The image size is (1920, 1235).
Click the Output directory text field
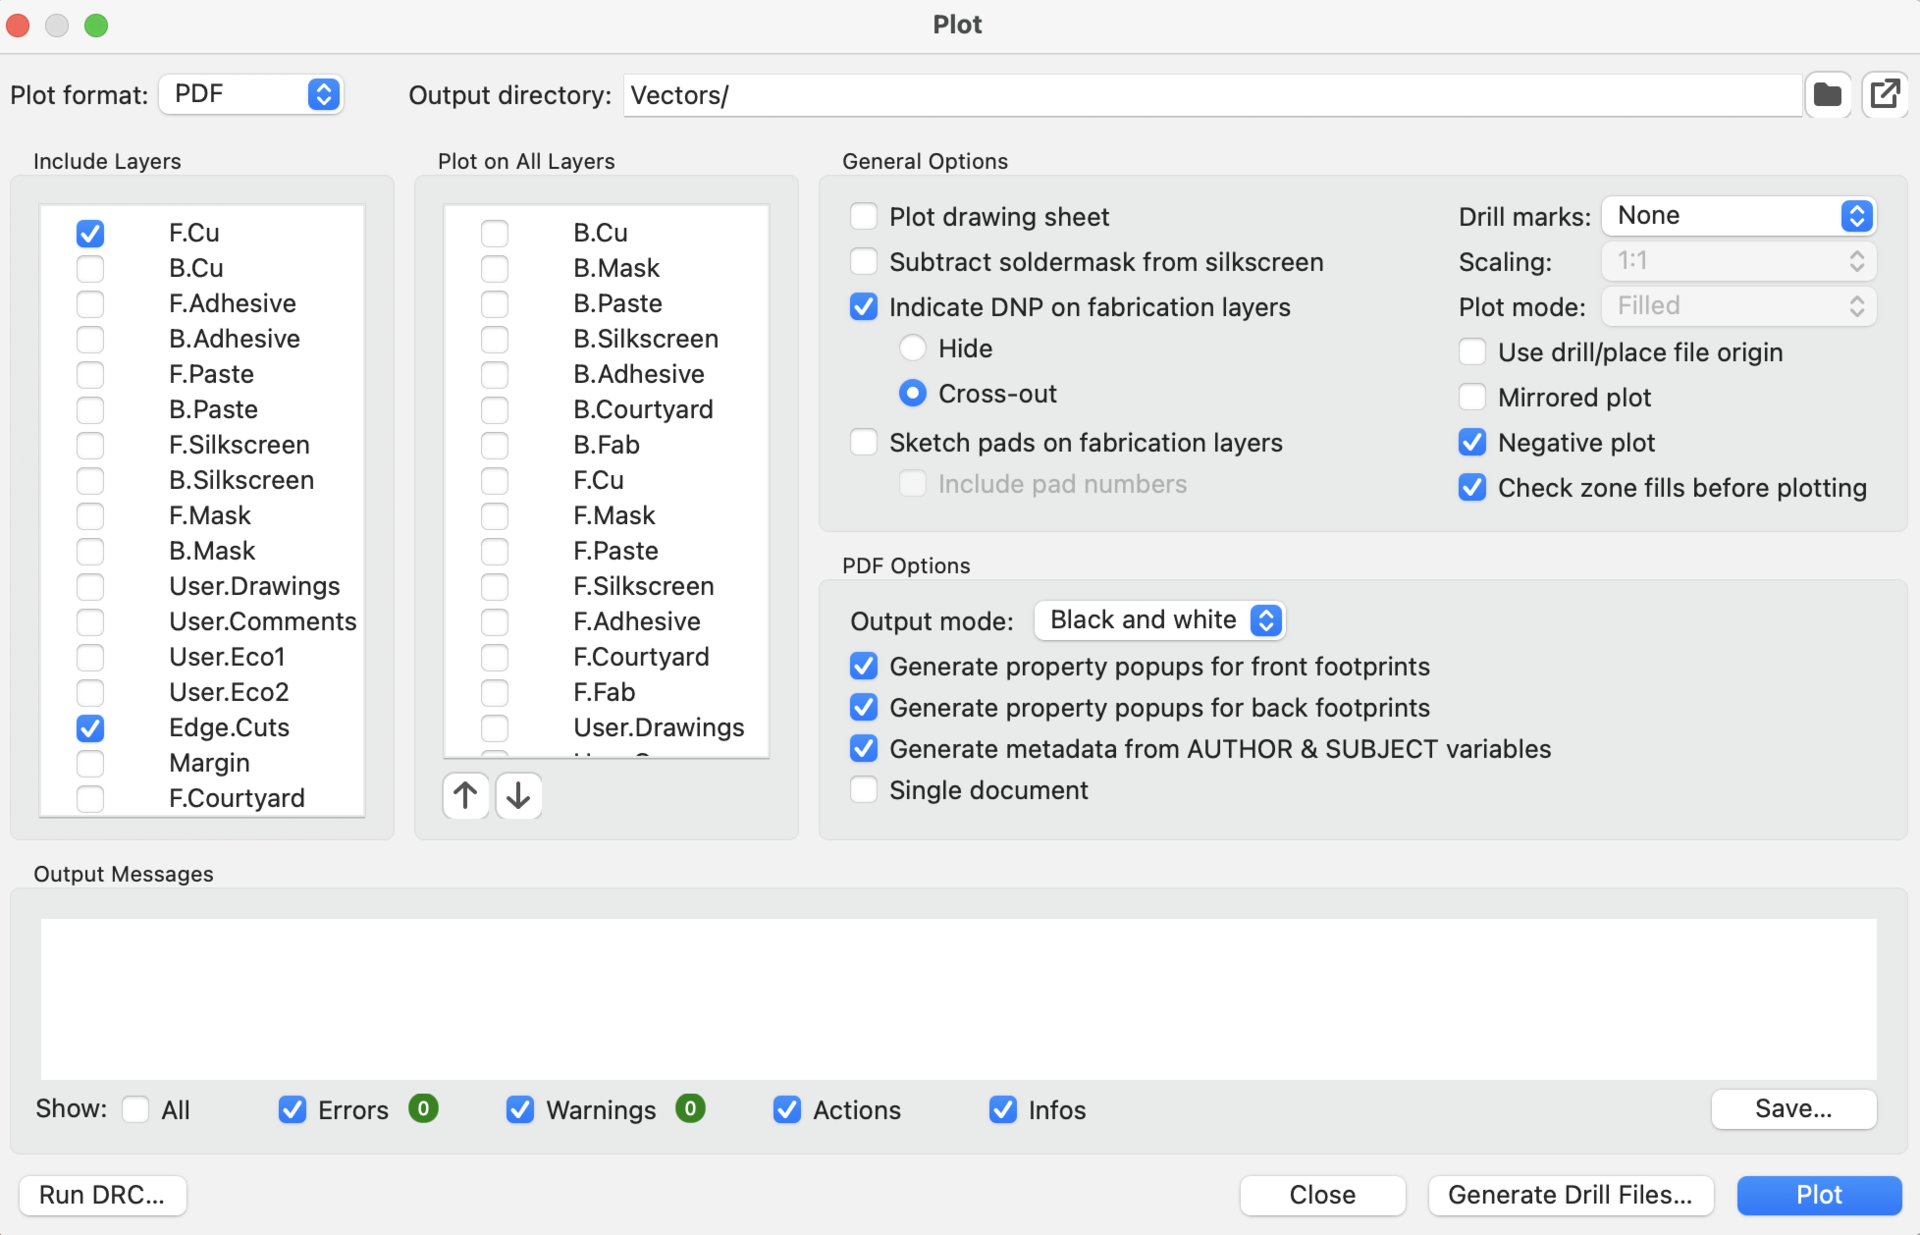point(1210,95)
